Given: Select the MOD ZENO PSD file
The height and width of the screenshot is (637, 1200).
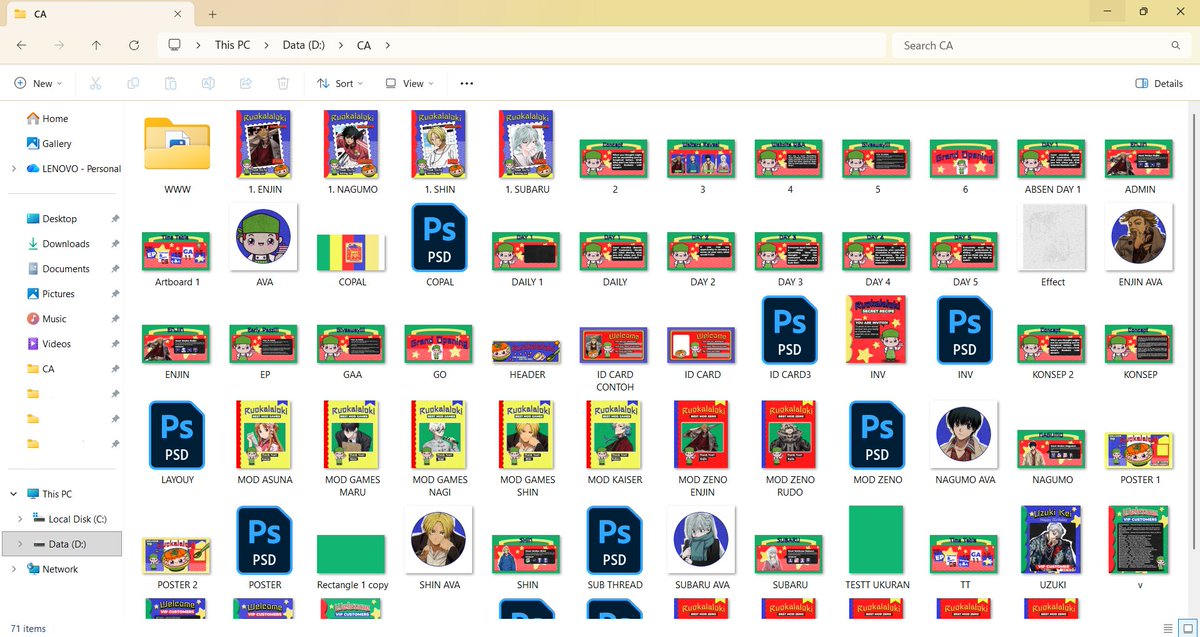Looking at the screenshot, I should (877, 435).
